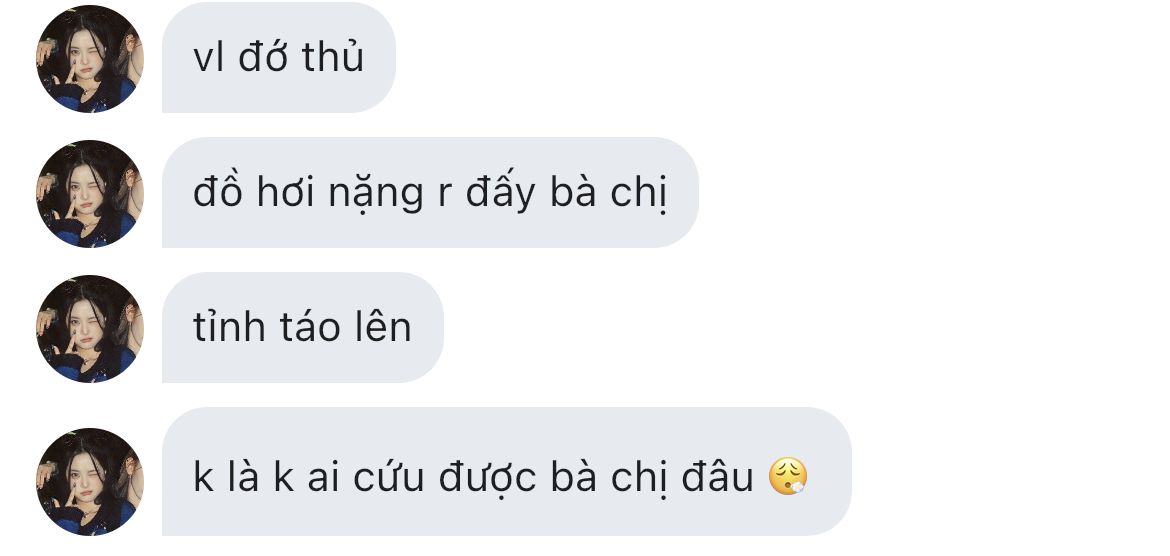Open sender avatar beside "vl đớ thủ" message
This screenshot has width=1170, height=556.
pyautogui.click(x=90, y=59)
